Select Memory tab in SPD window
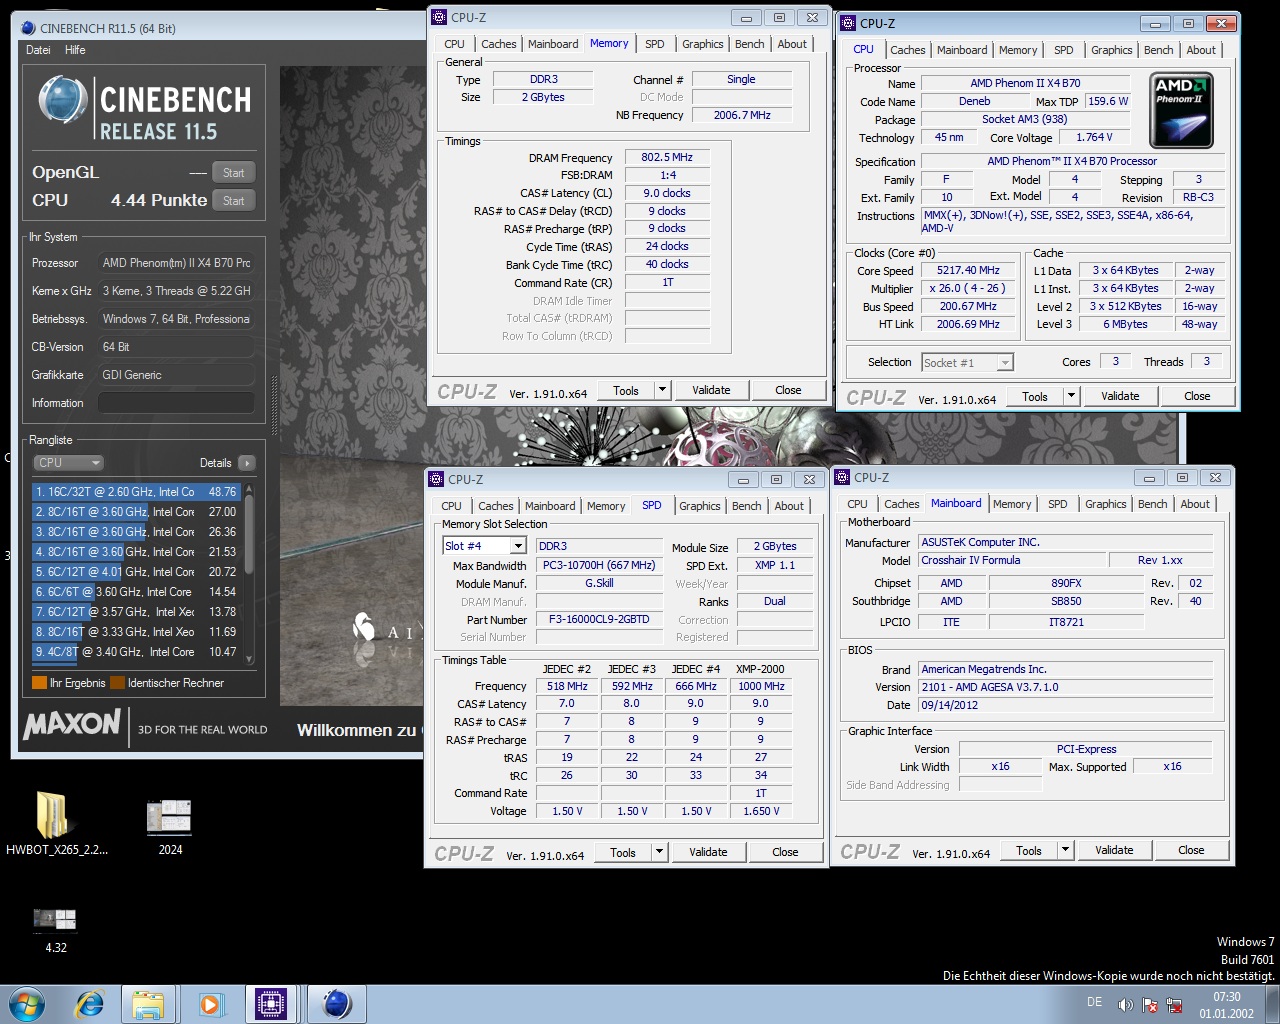Screen dimensions: 1280x1024 (x=605, y=506)
